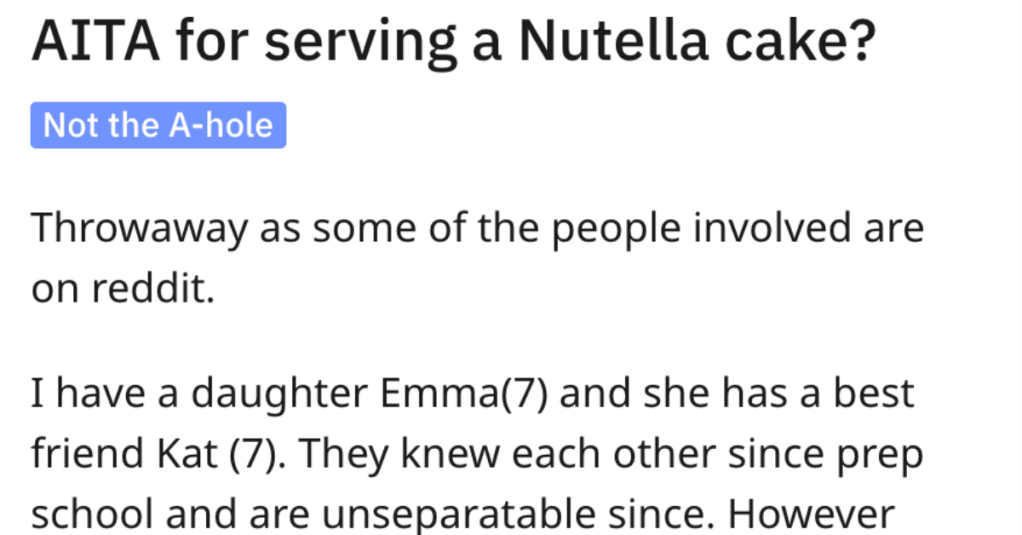Click the word 'AITA' in the headline

coord(96,40)
